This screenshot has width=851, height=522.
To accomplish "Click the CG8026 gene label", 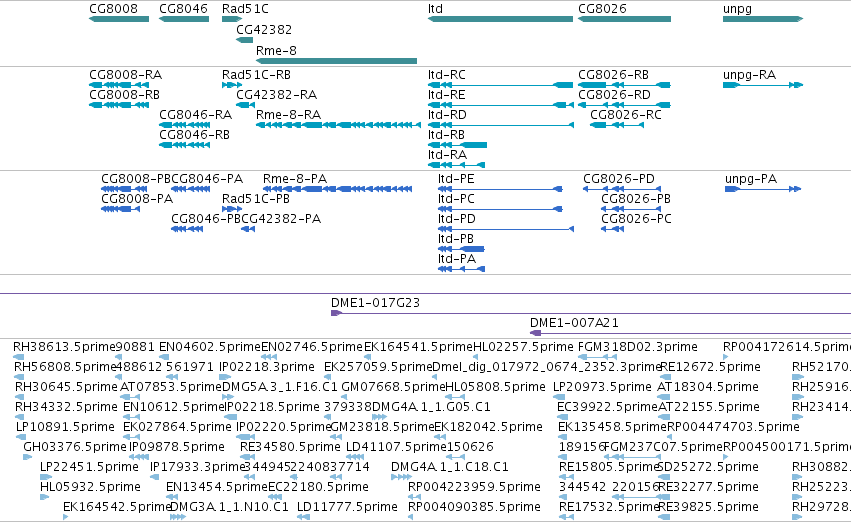I will tap(602, 9).
